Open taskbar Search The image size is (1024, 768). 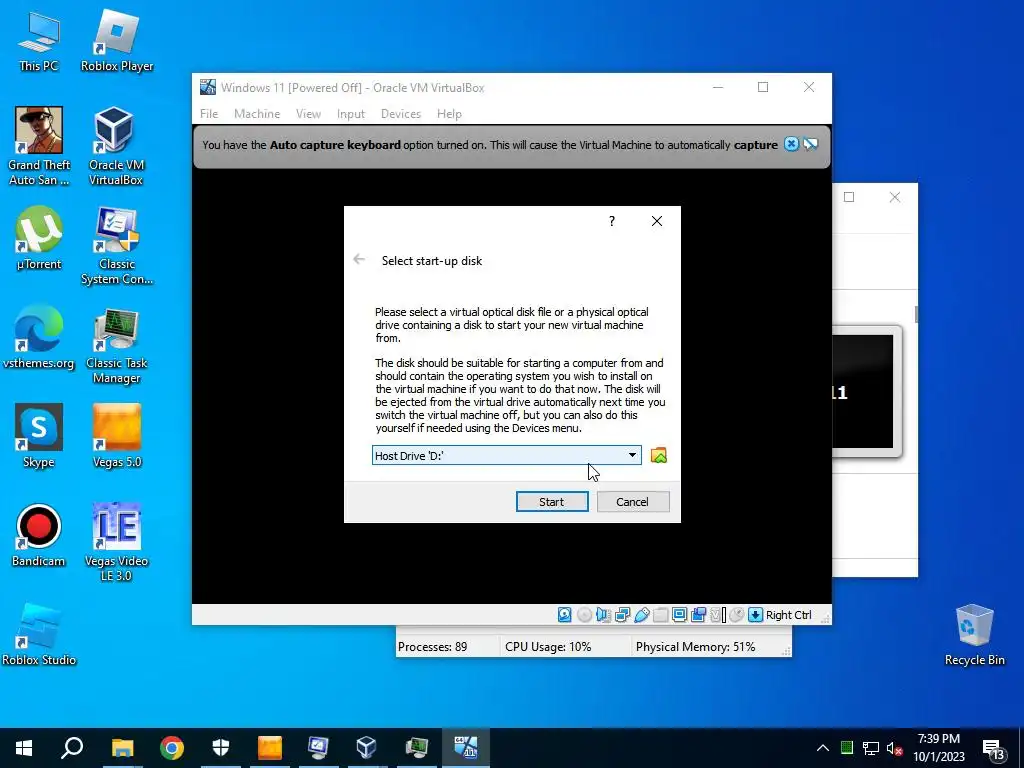pyautogui.click(x=72, y=748)
